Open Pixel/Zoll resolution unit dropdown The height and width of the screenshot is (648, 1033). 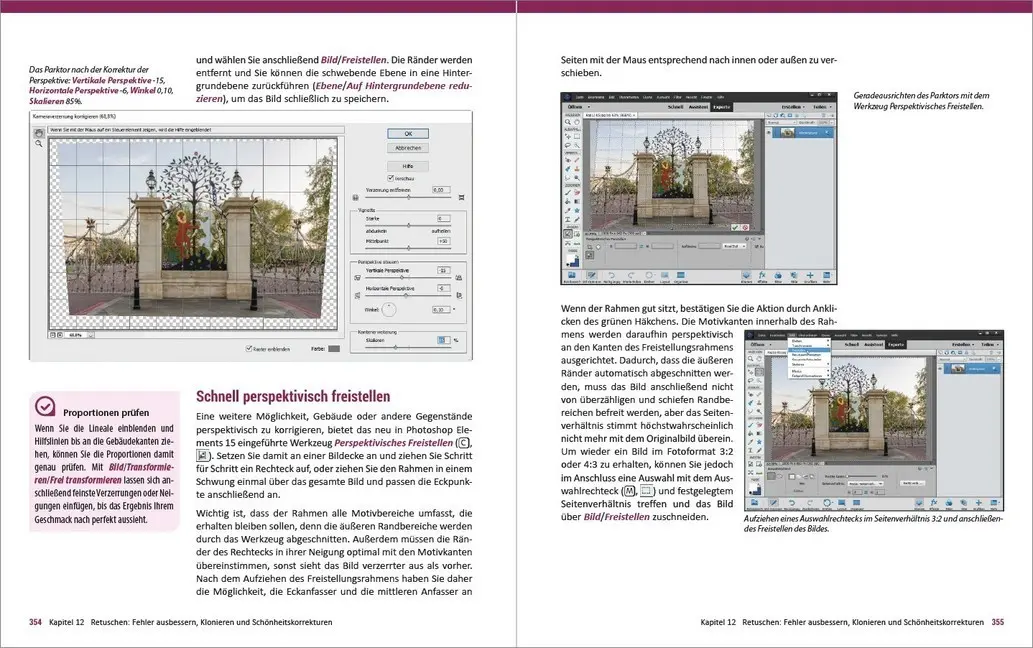tap(733, 246)
